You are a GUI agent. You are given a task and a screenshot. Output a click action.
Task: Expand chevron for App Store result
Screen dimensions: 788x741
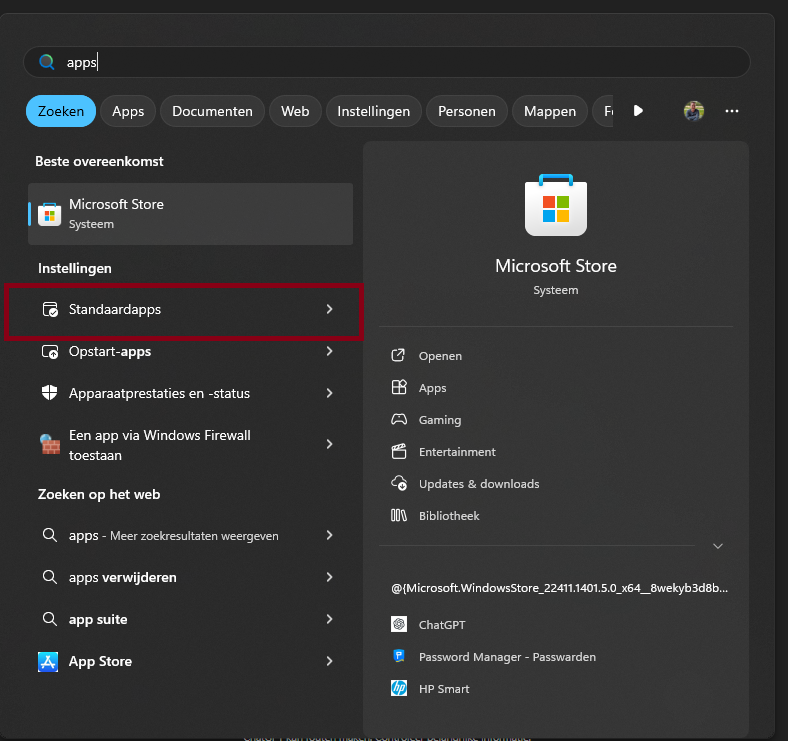tap(330, 662)
